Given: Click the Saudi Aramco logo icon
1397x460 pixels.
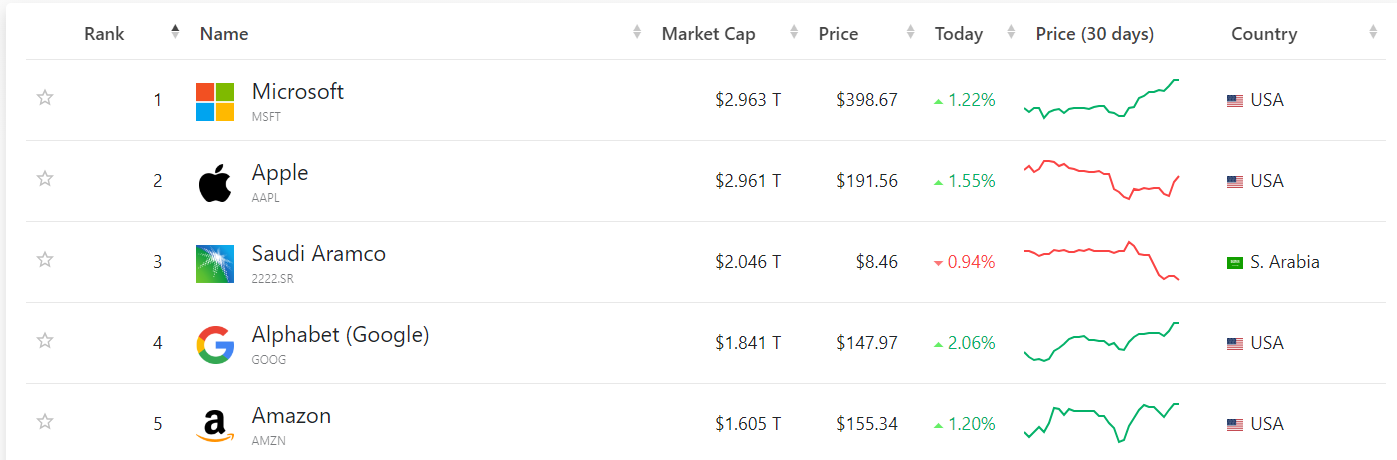Looking at the screenshot, I should click(215, 264).
